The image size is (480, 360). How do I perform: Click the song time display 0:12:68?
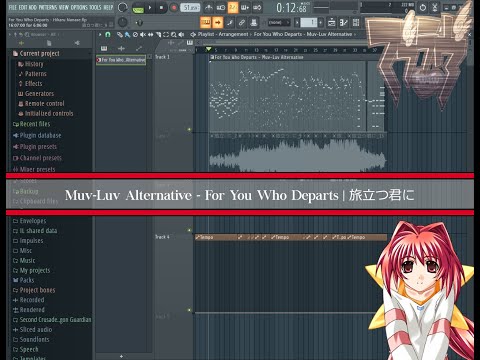(292, 8)
